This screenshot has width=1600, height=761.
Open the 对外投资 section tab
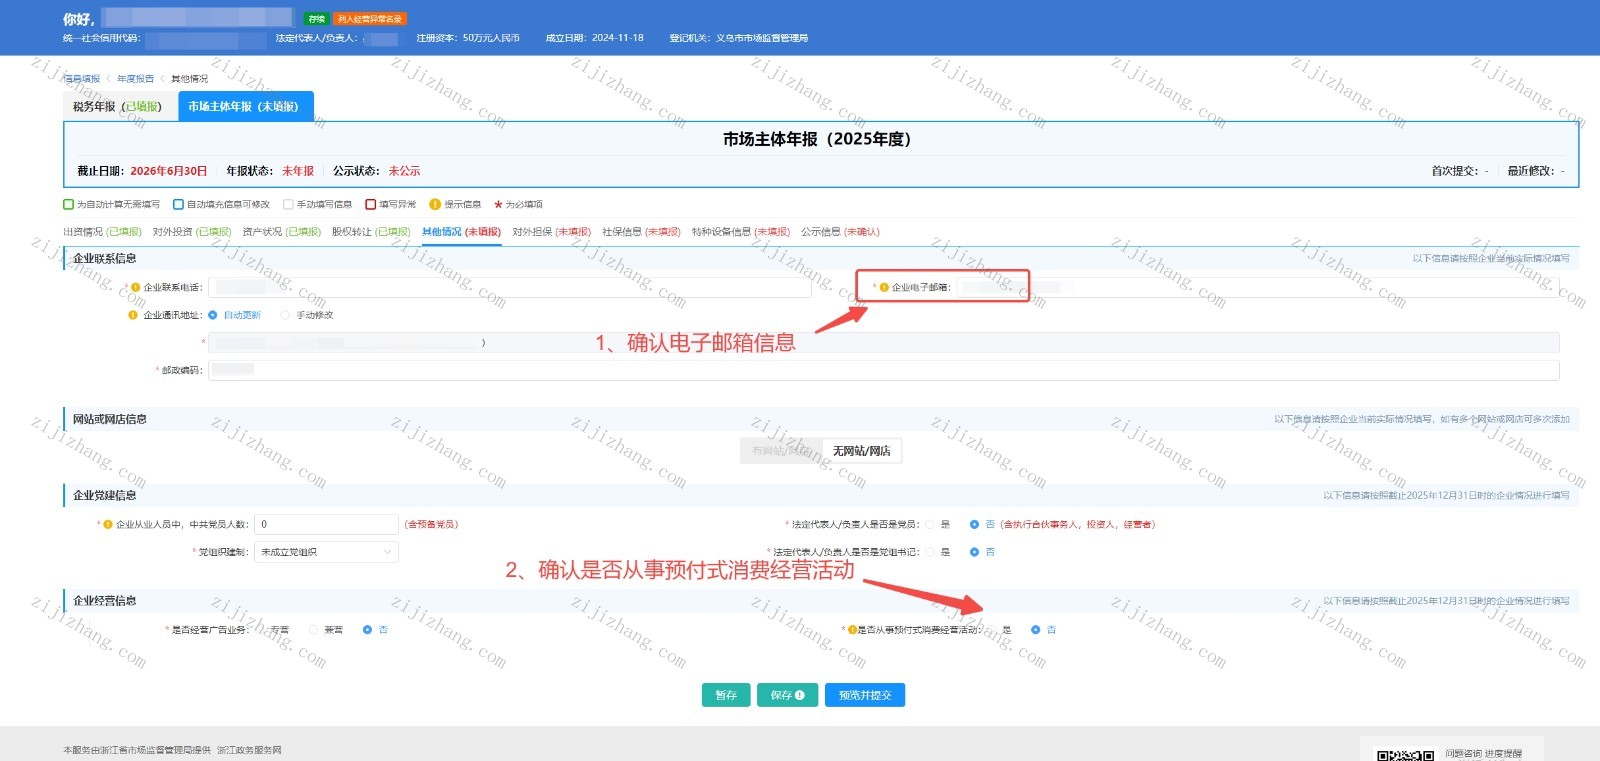[x=192, y=232]
